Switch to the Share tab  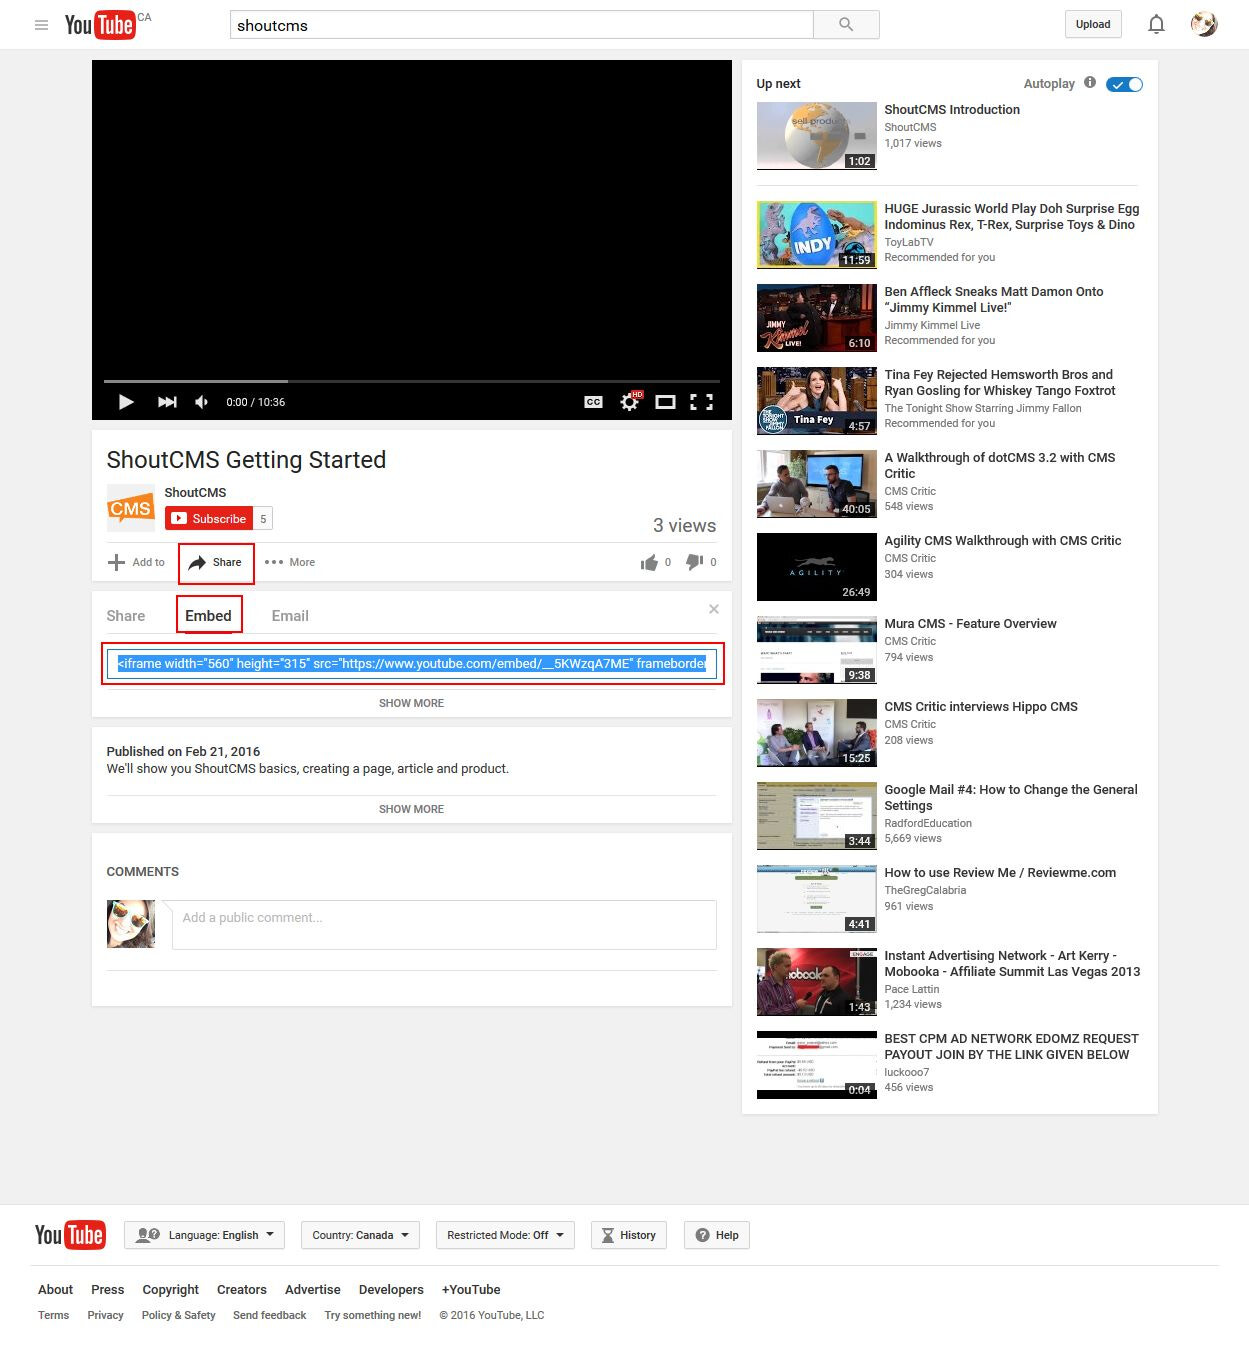tap(126, 616)
